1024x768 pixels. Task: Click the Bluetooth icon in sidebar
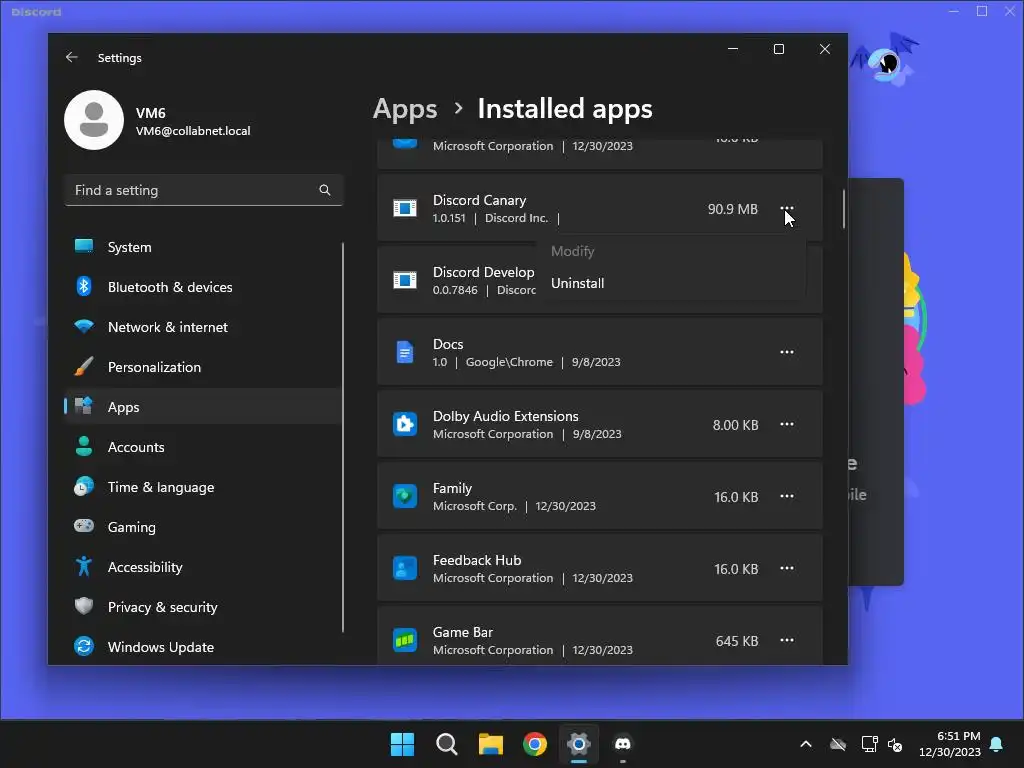point(84,287)
